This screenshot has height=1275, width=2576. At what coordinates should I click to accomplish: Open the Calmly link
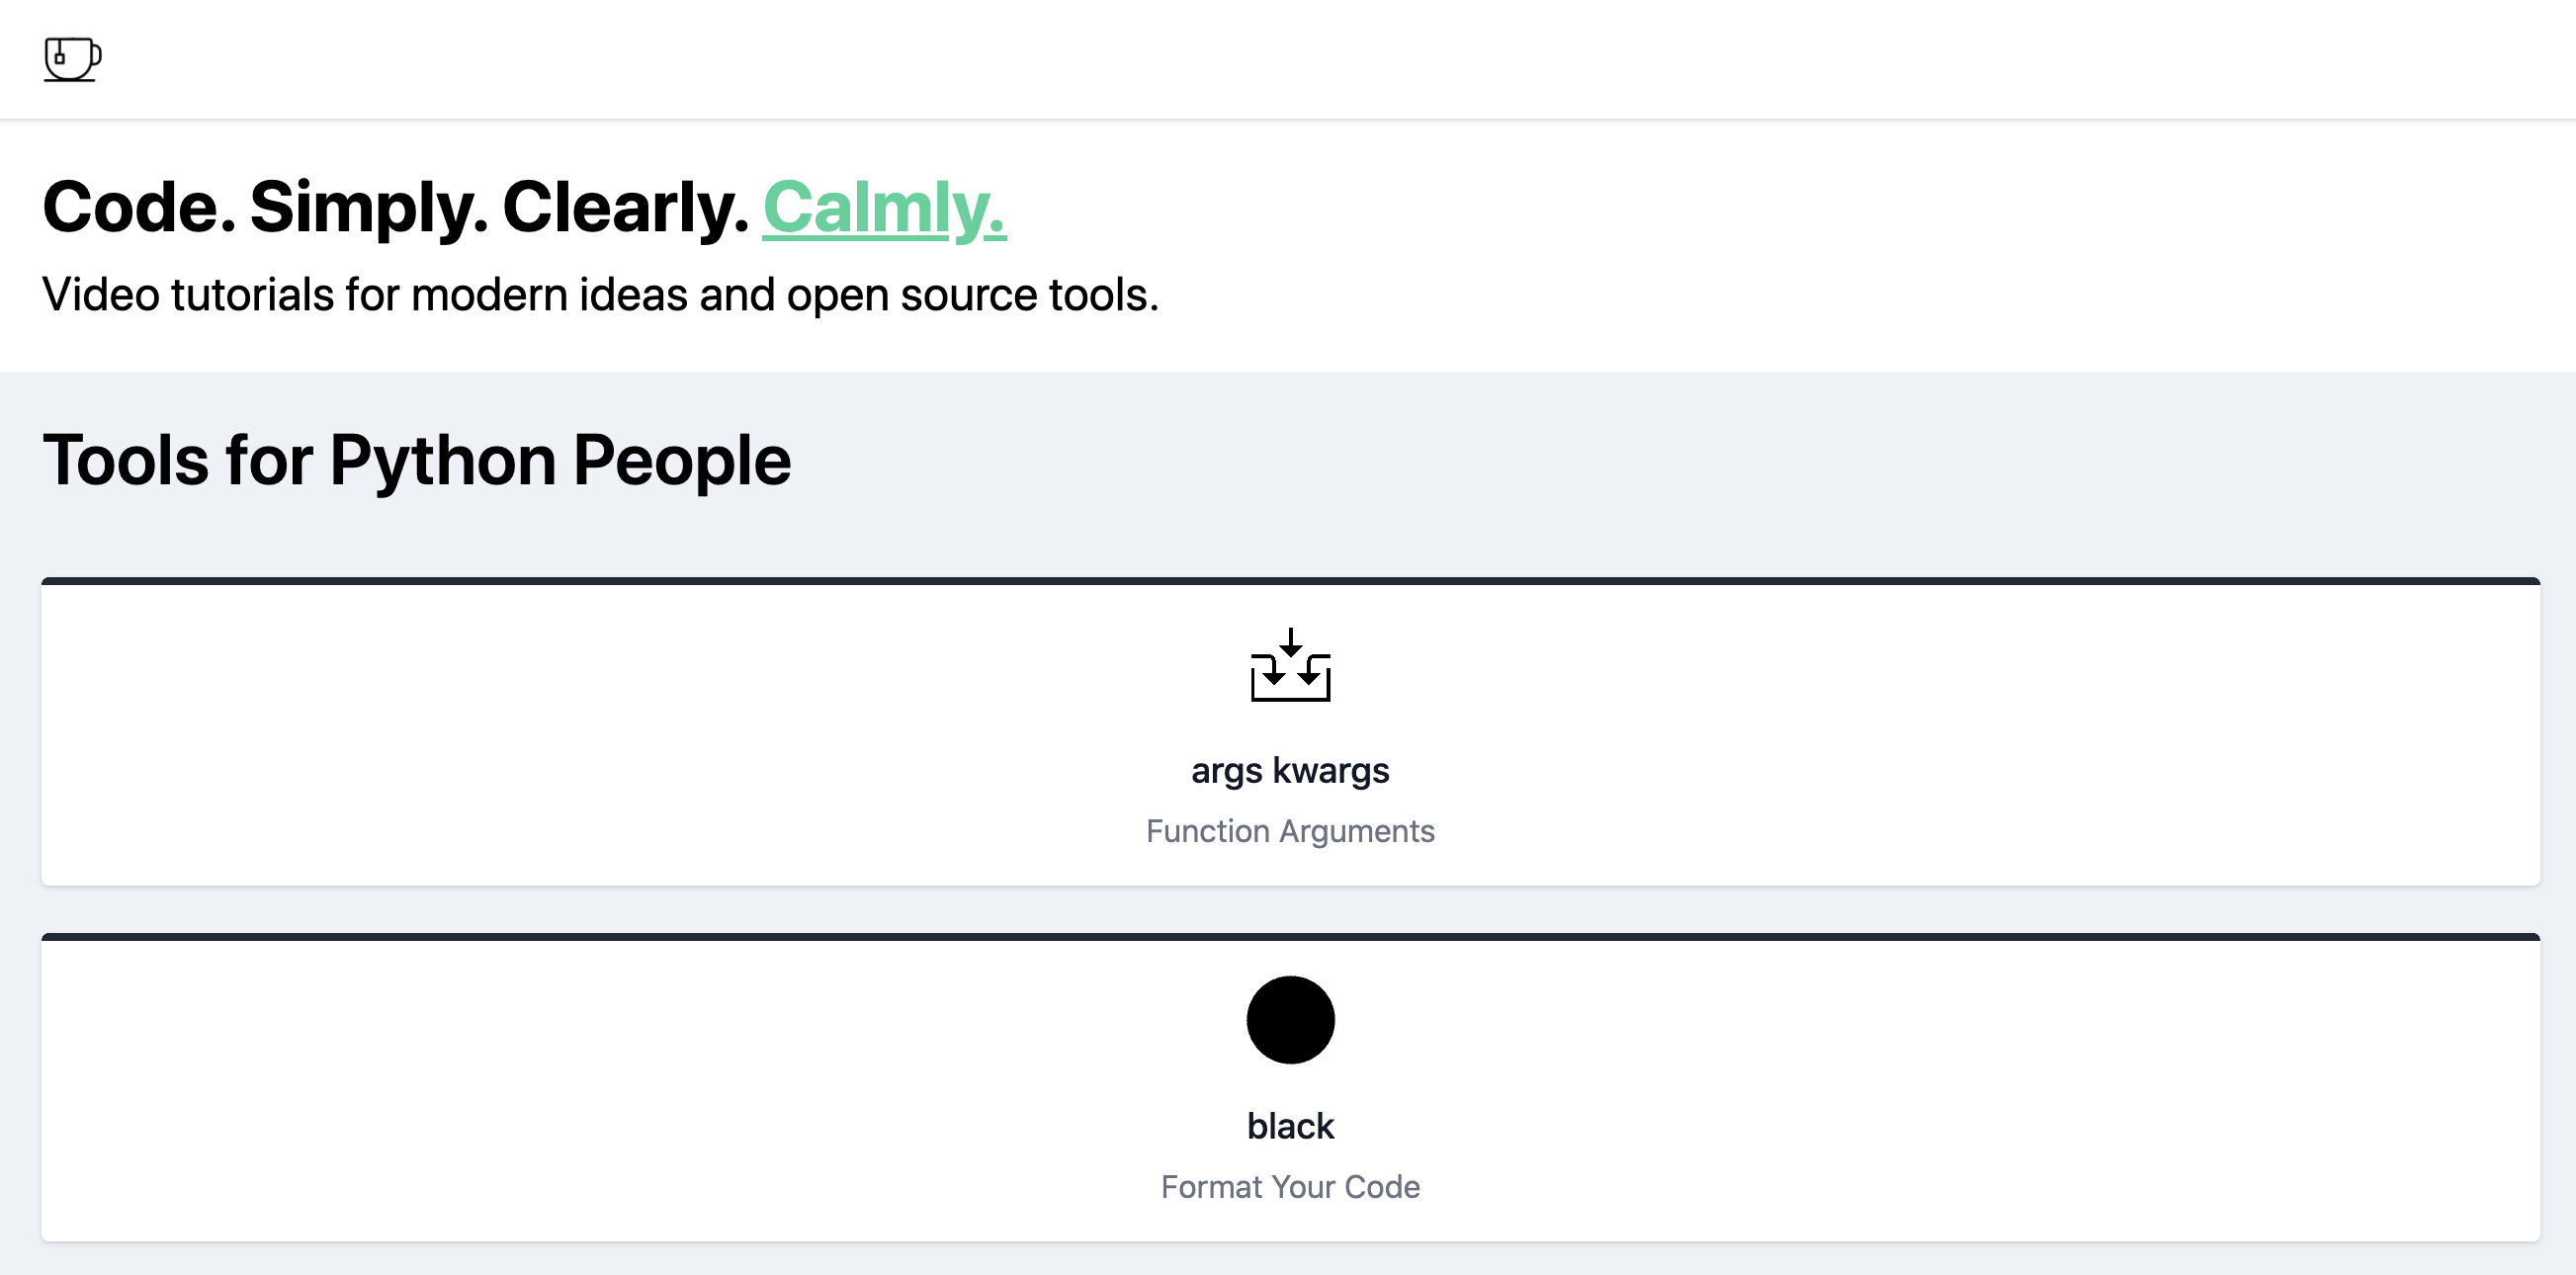tap(882, 207)
